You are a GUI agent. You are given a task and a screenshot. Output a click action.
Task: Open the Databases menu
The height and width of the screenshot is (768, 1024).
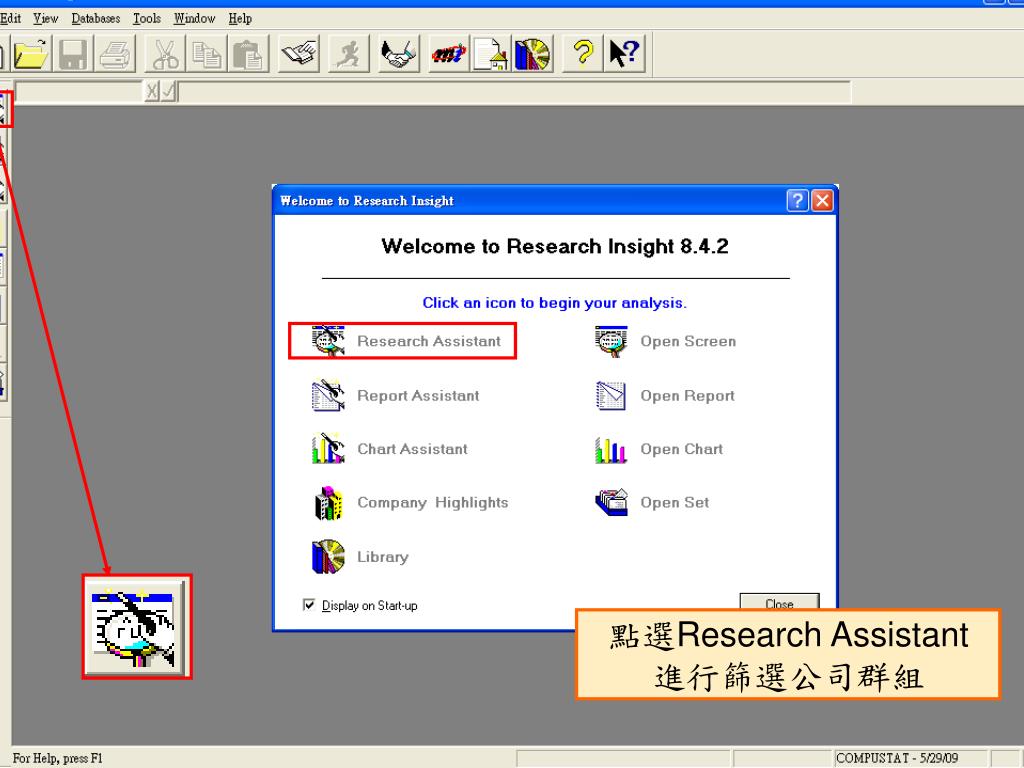coord(96,18)
